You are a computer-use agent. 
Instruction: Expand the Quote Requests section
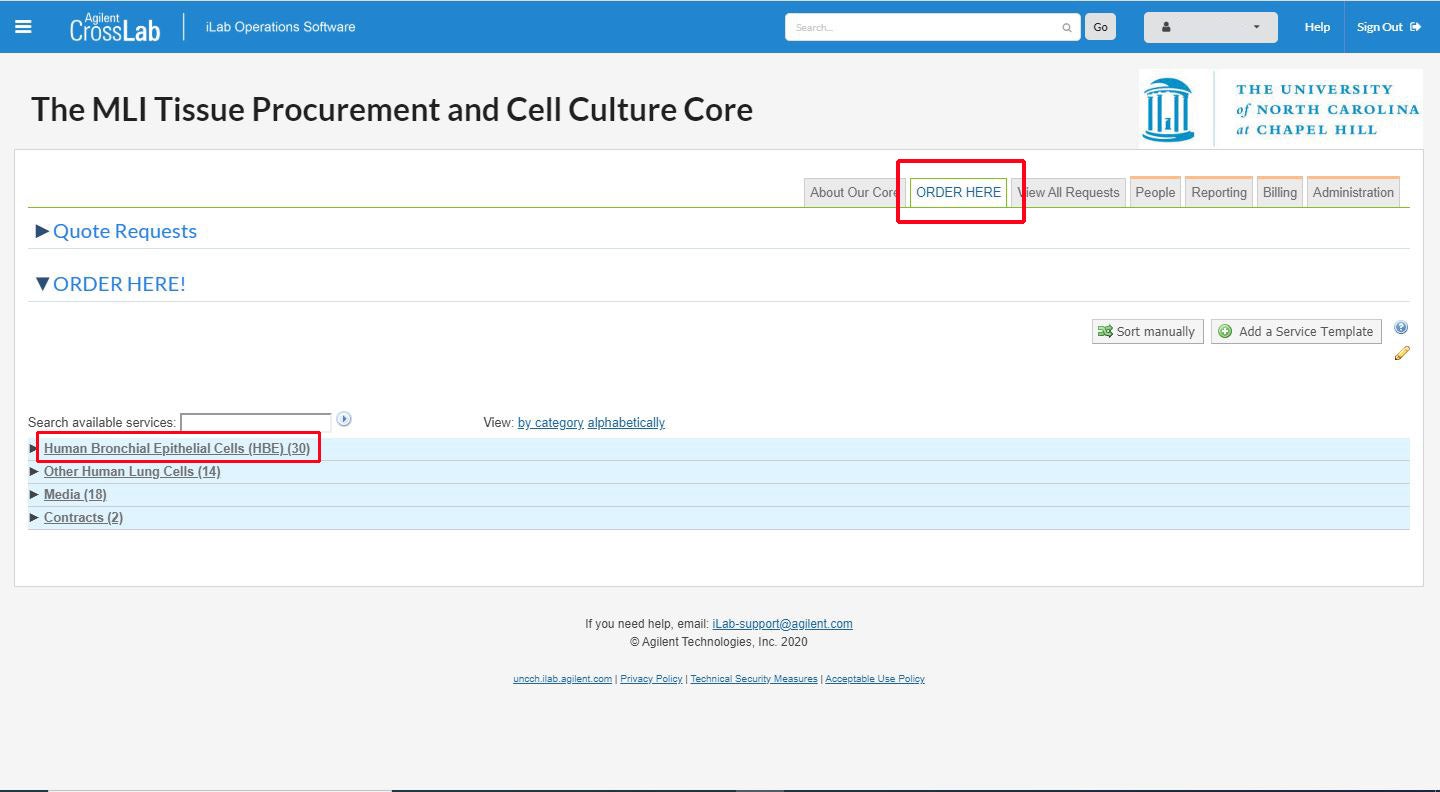click(x=124, y=231)
